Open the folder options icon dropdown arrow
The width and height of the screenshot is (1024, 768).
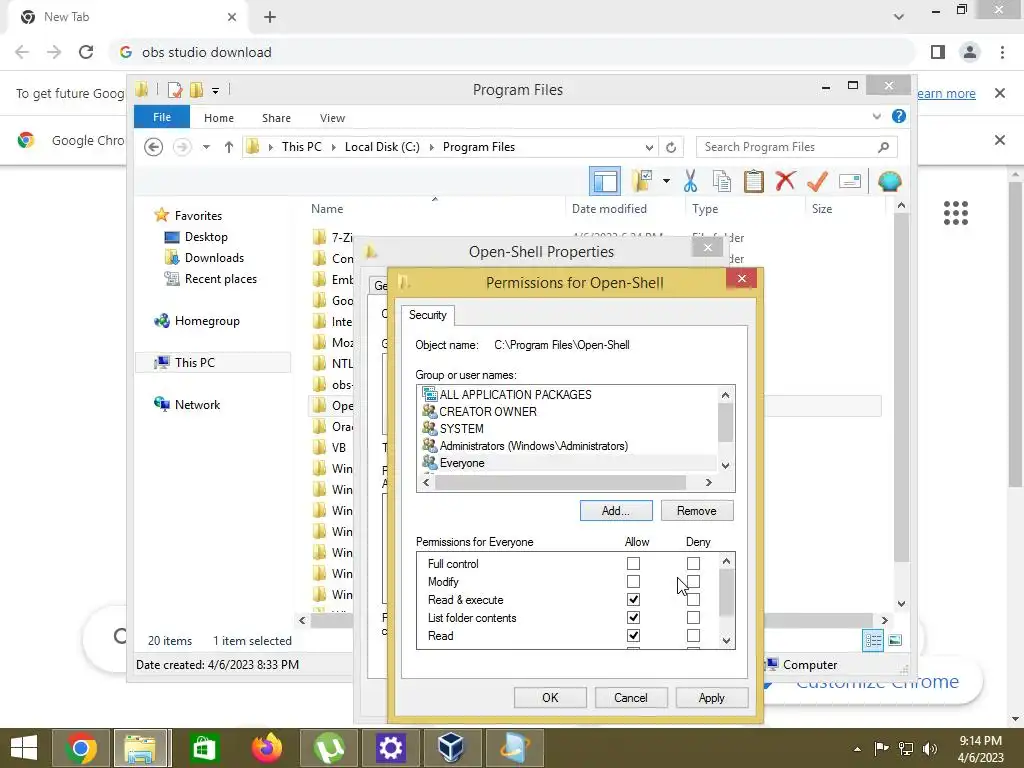click(666, 181)
